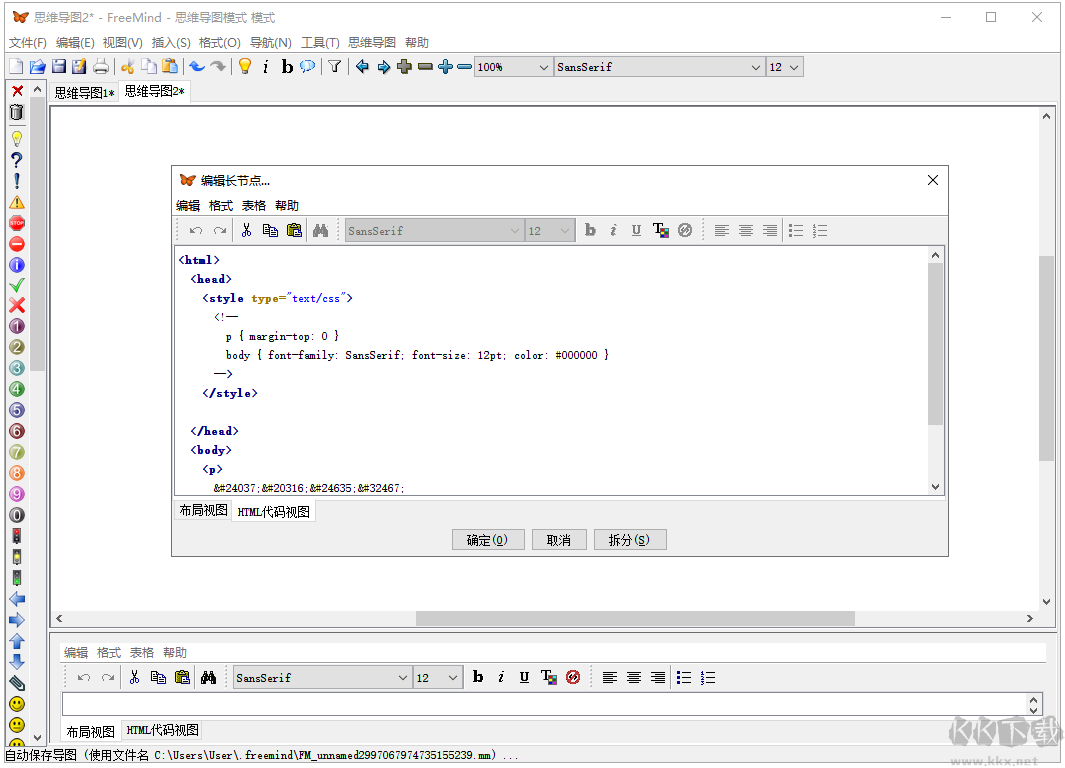Viewport: 1065px width, 768px height.
Task: Click the Undo arrow in main toolbar
Action: 197,67
